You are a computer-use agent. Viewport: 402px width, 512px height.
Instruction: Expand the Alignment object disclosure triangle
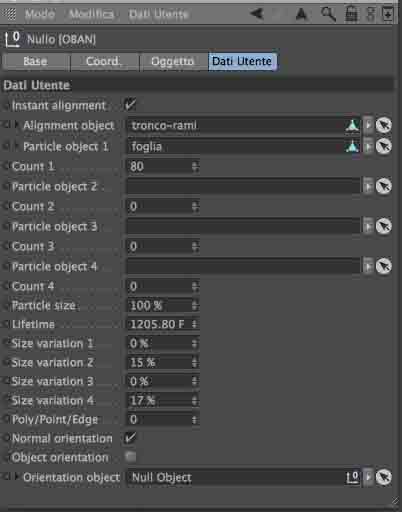(16, 125)
